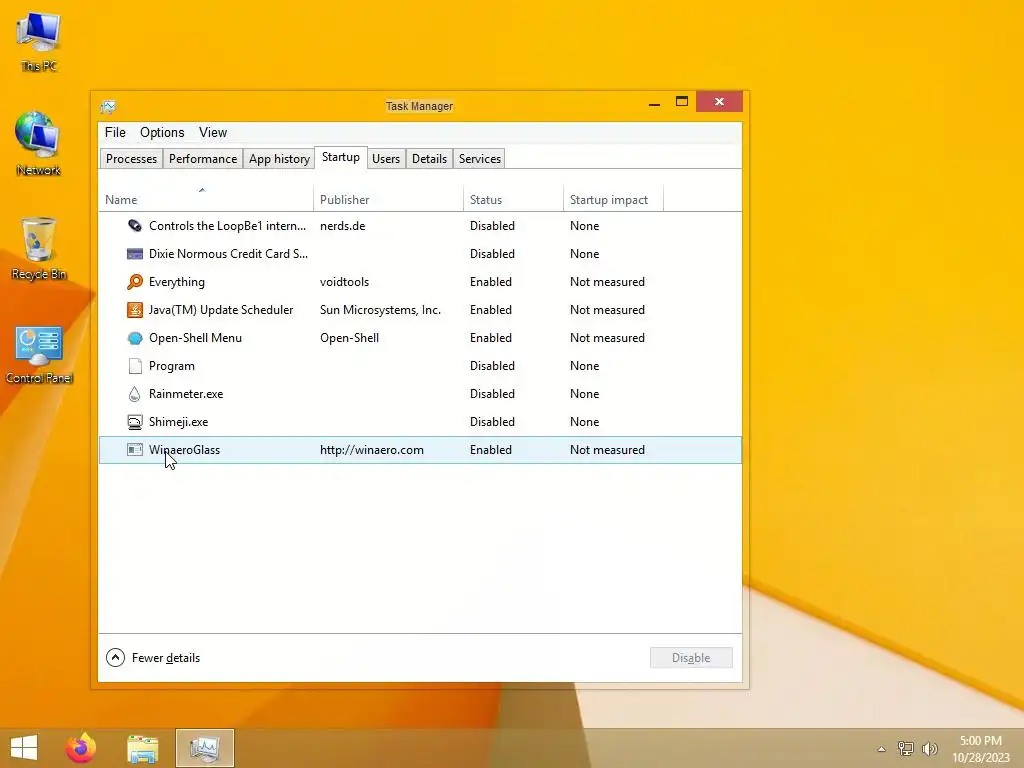Image resolution: width=1024 pixels, height=768 pixels.
Task: Sort by the Status column header
Action: pos(513,200)
